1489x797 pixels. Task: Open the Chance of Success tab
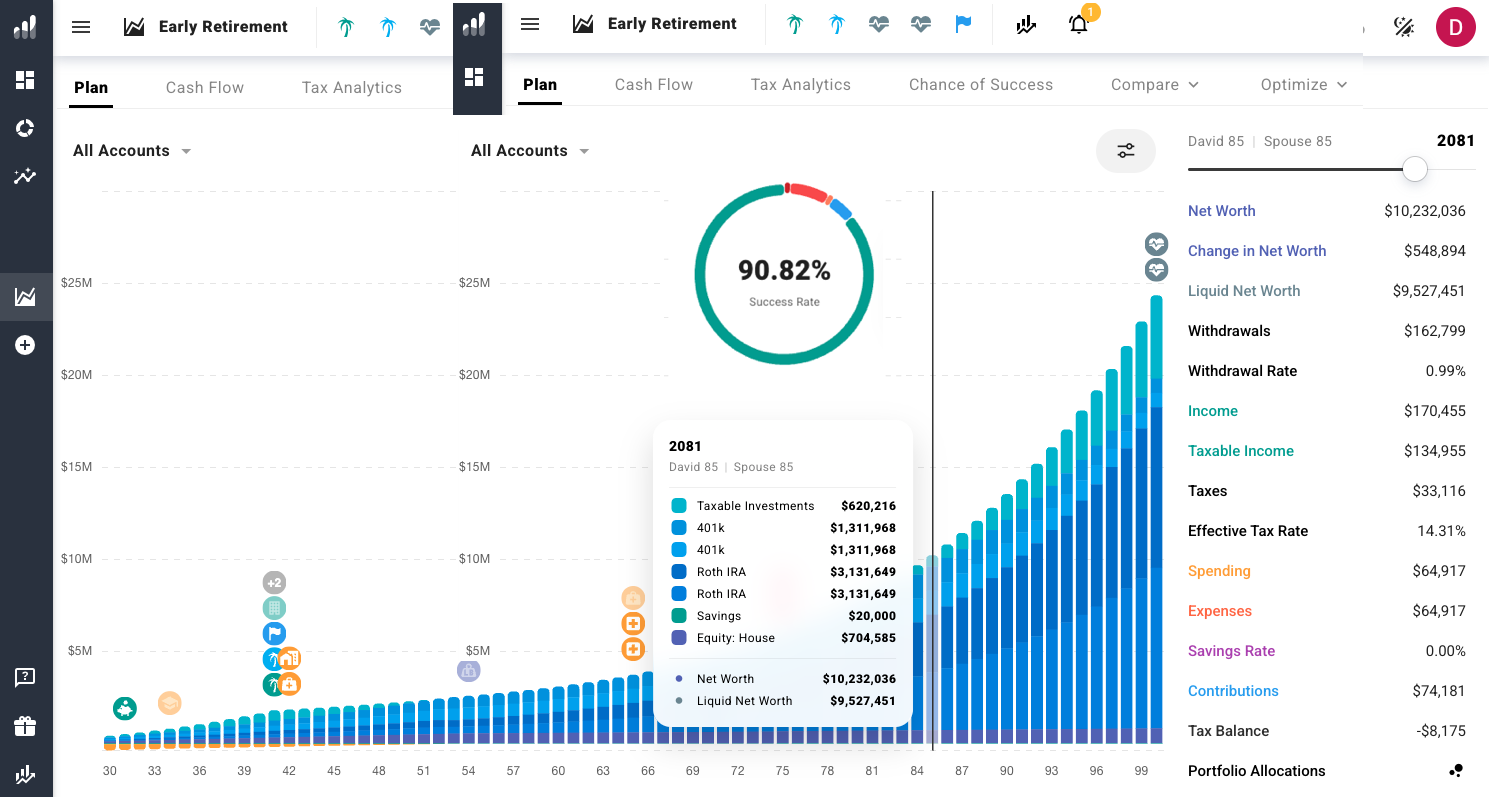click(981, 85)
